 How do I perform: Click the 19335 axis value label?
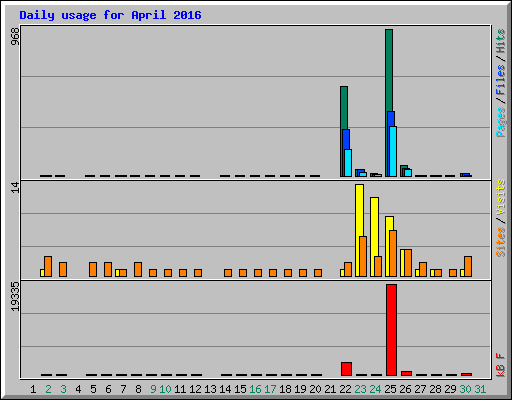click(15, 297)
